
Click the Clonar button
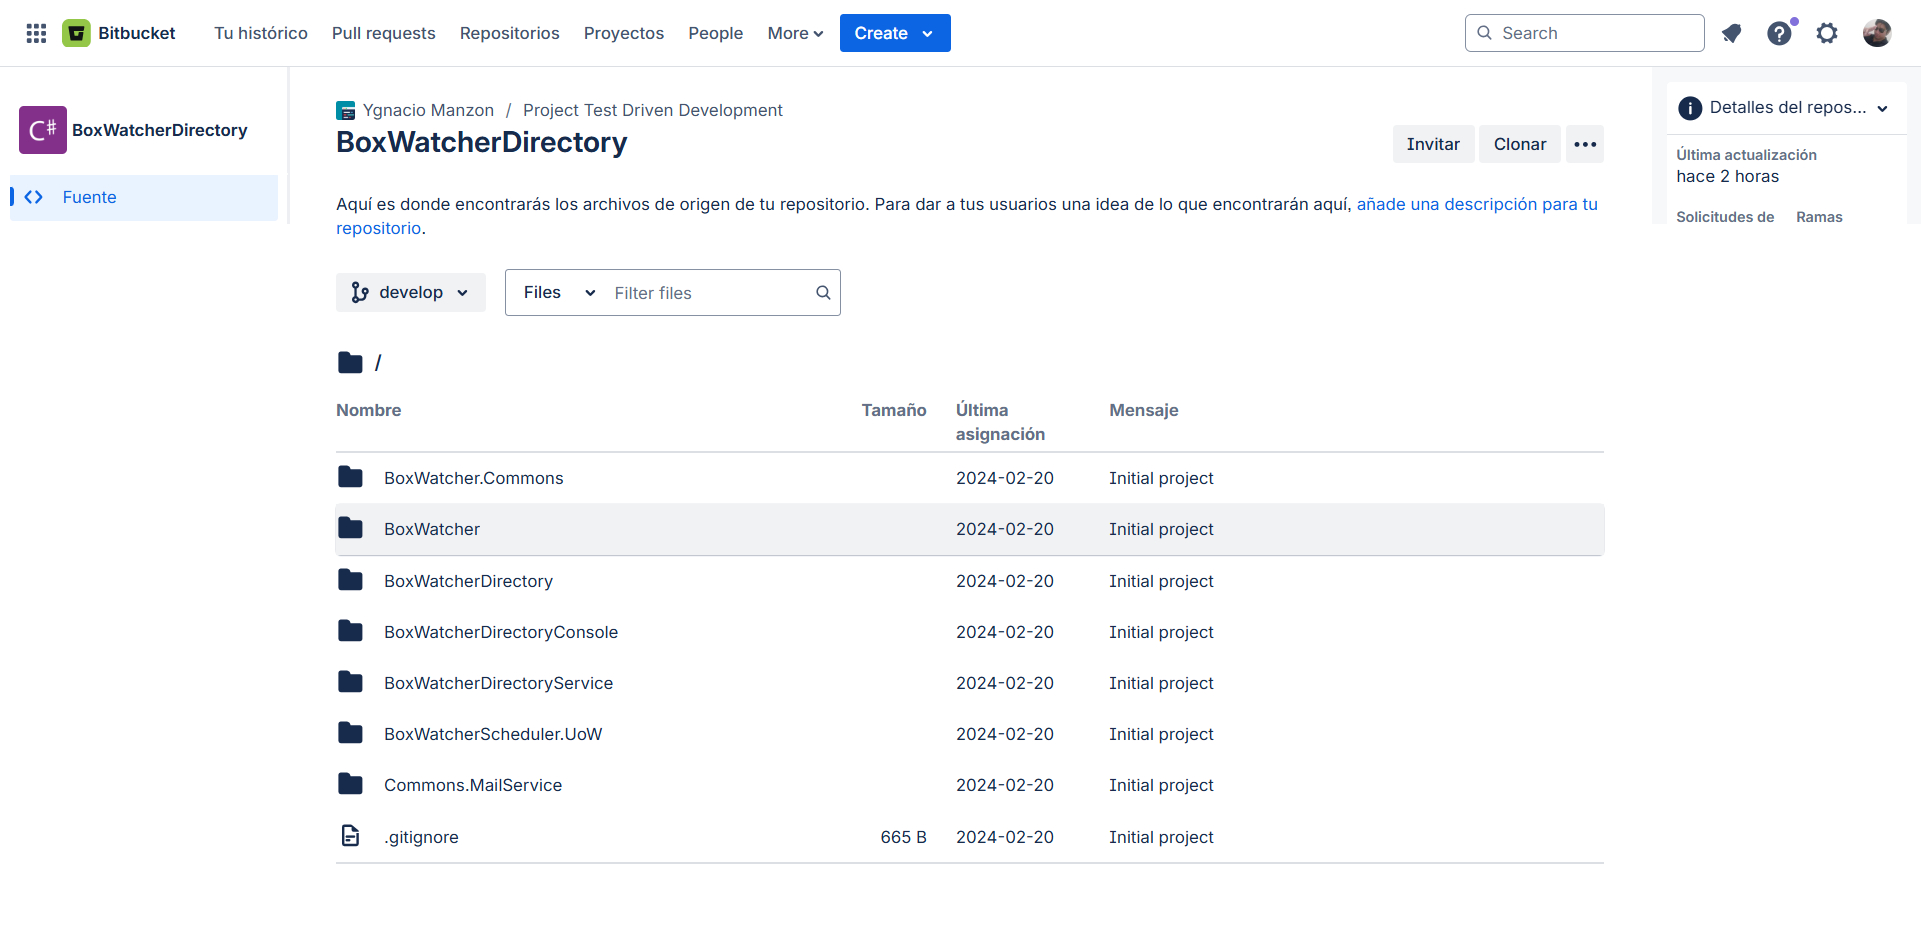point(1519,144)
